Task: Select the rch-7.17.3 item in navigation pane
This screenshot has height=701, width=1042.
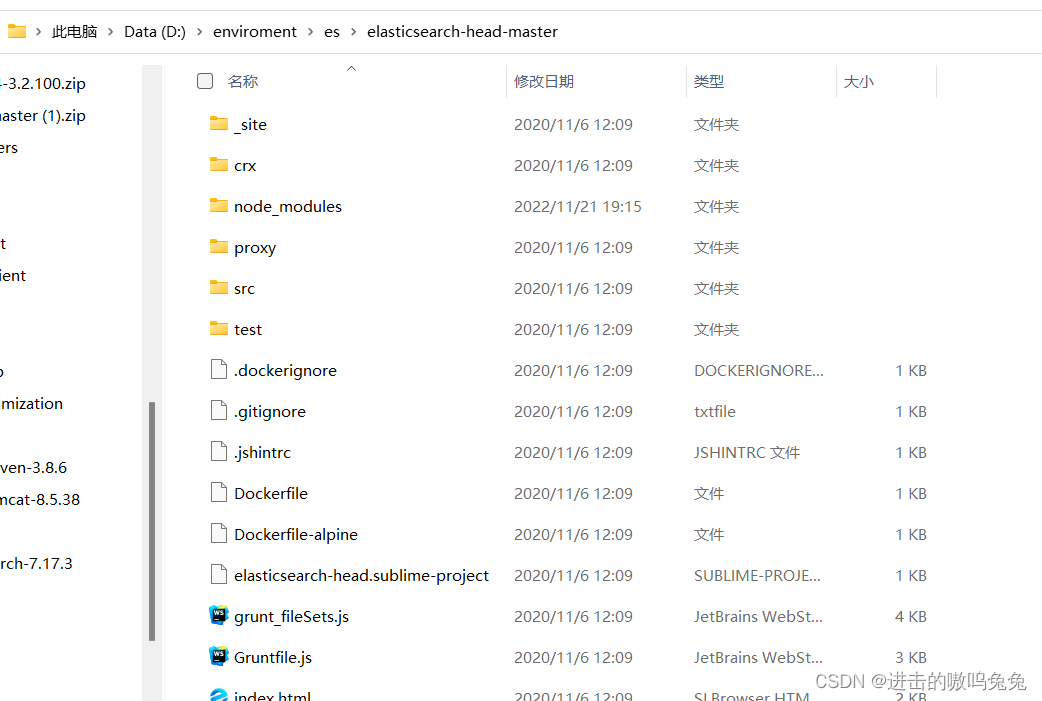Action: [x=37, y=563]
